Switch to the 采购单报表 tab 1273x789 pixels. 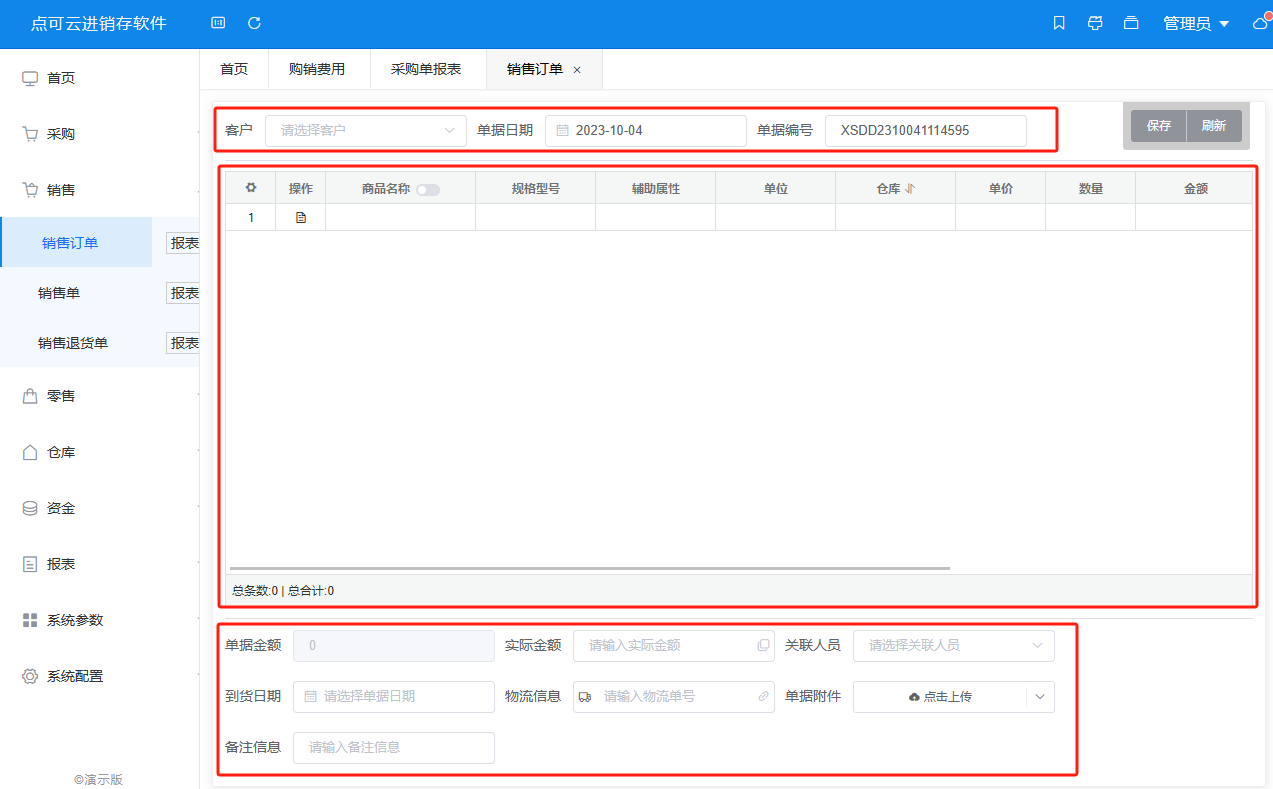[x=426, y=69]
